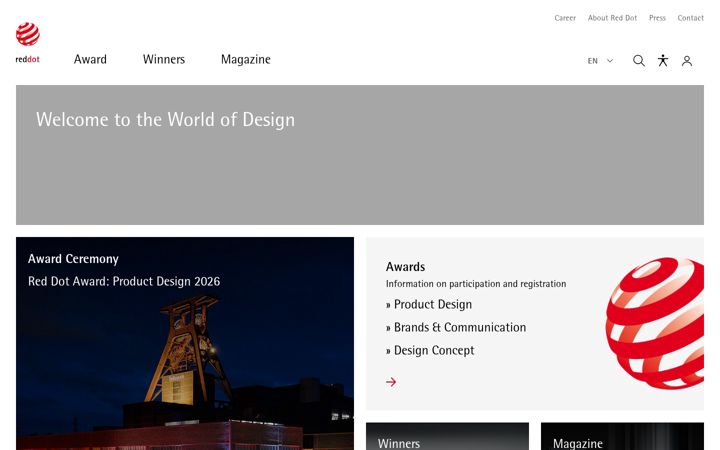
Task: Click the red arrow in Awards card
Action: coord(391,382)
